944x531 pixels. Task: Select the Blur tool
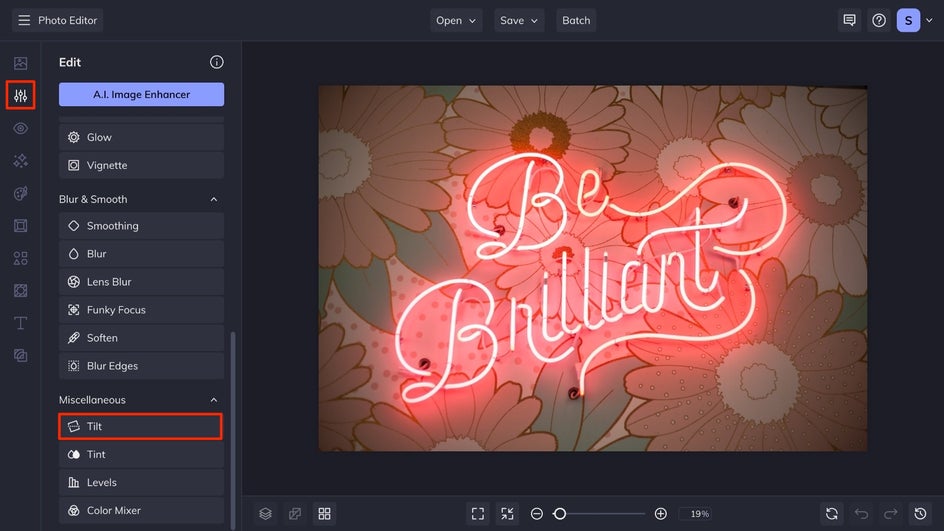141,253
